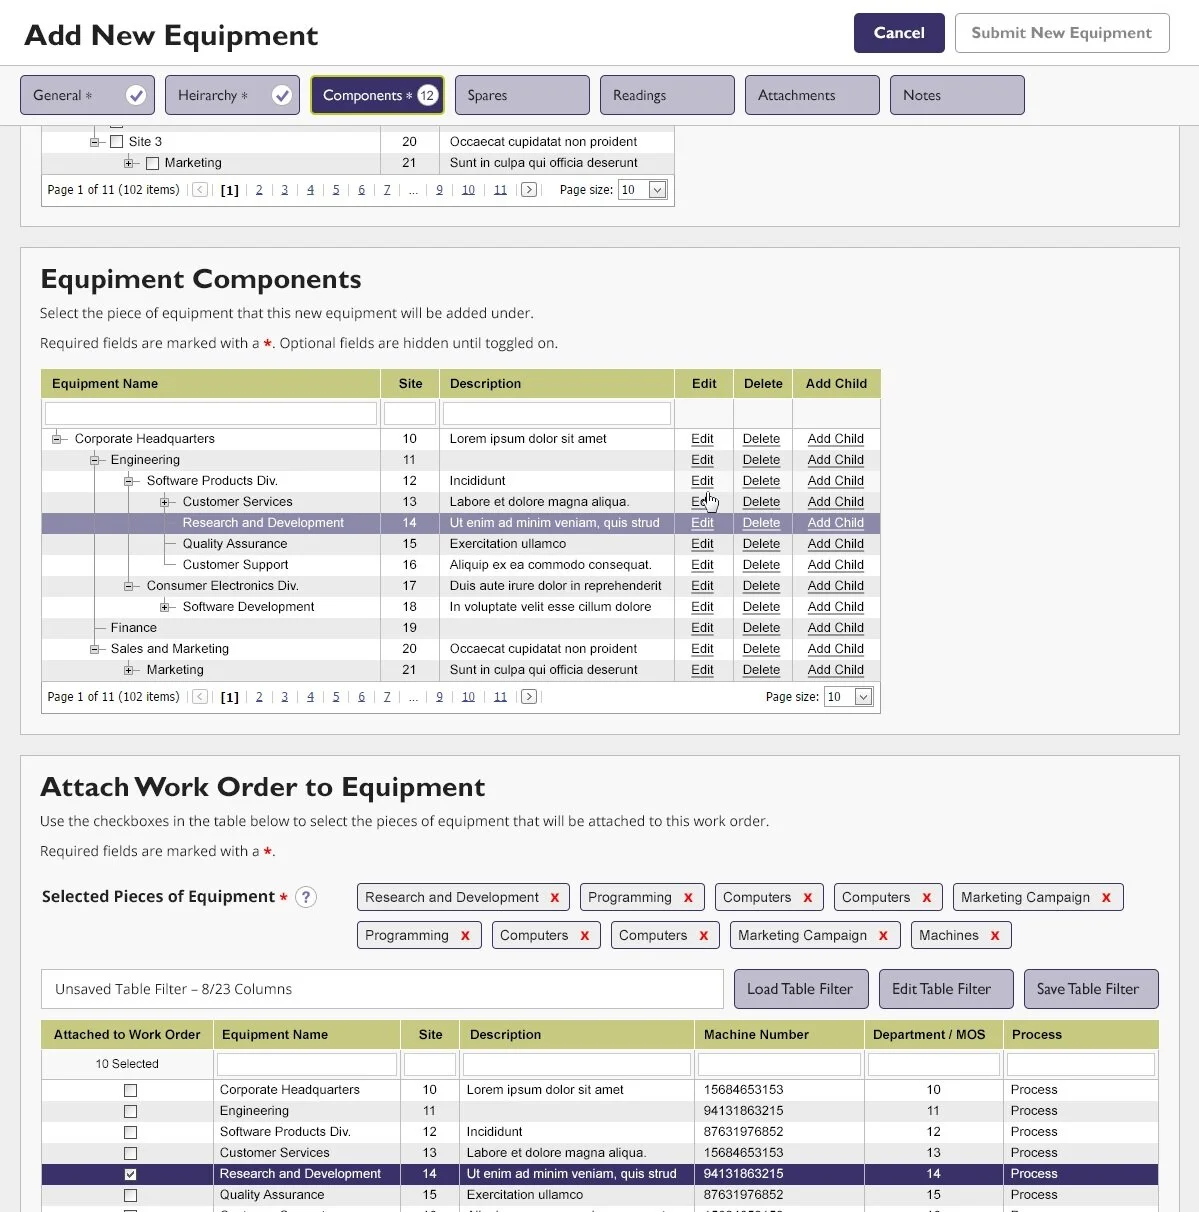Open help for Selected Pieces of Equipment
The height and width of the screenshot is (1212, 1199).
click(x=307, y=897)
